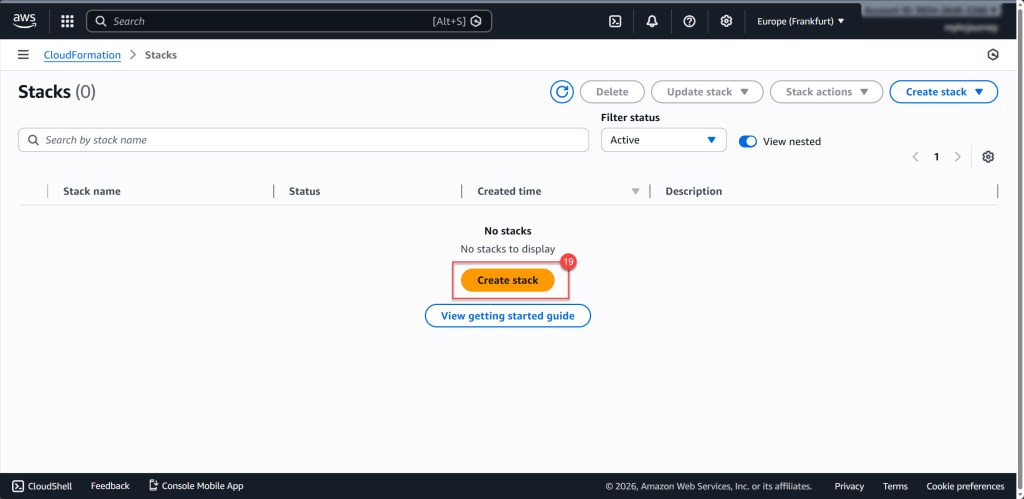Image resolution: width=1024 pixels, height=499 pixels.
Task: Expand the top-right Create stack dropdown
Action: click(x=943, y=92)
